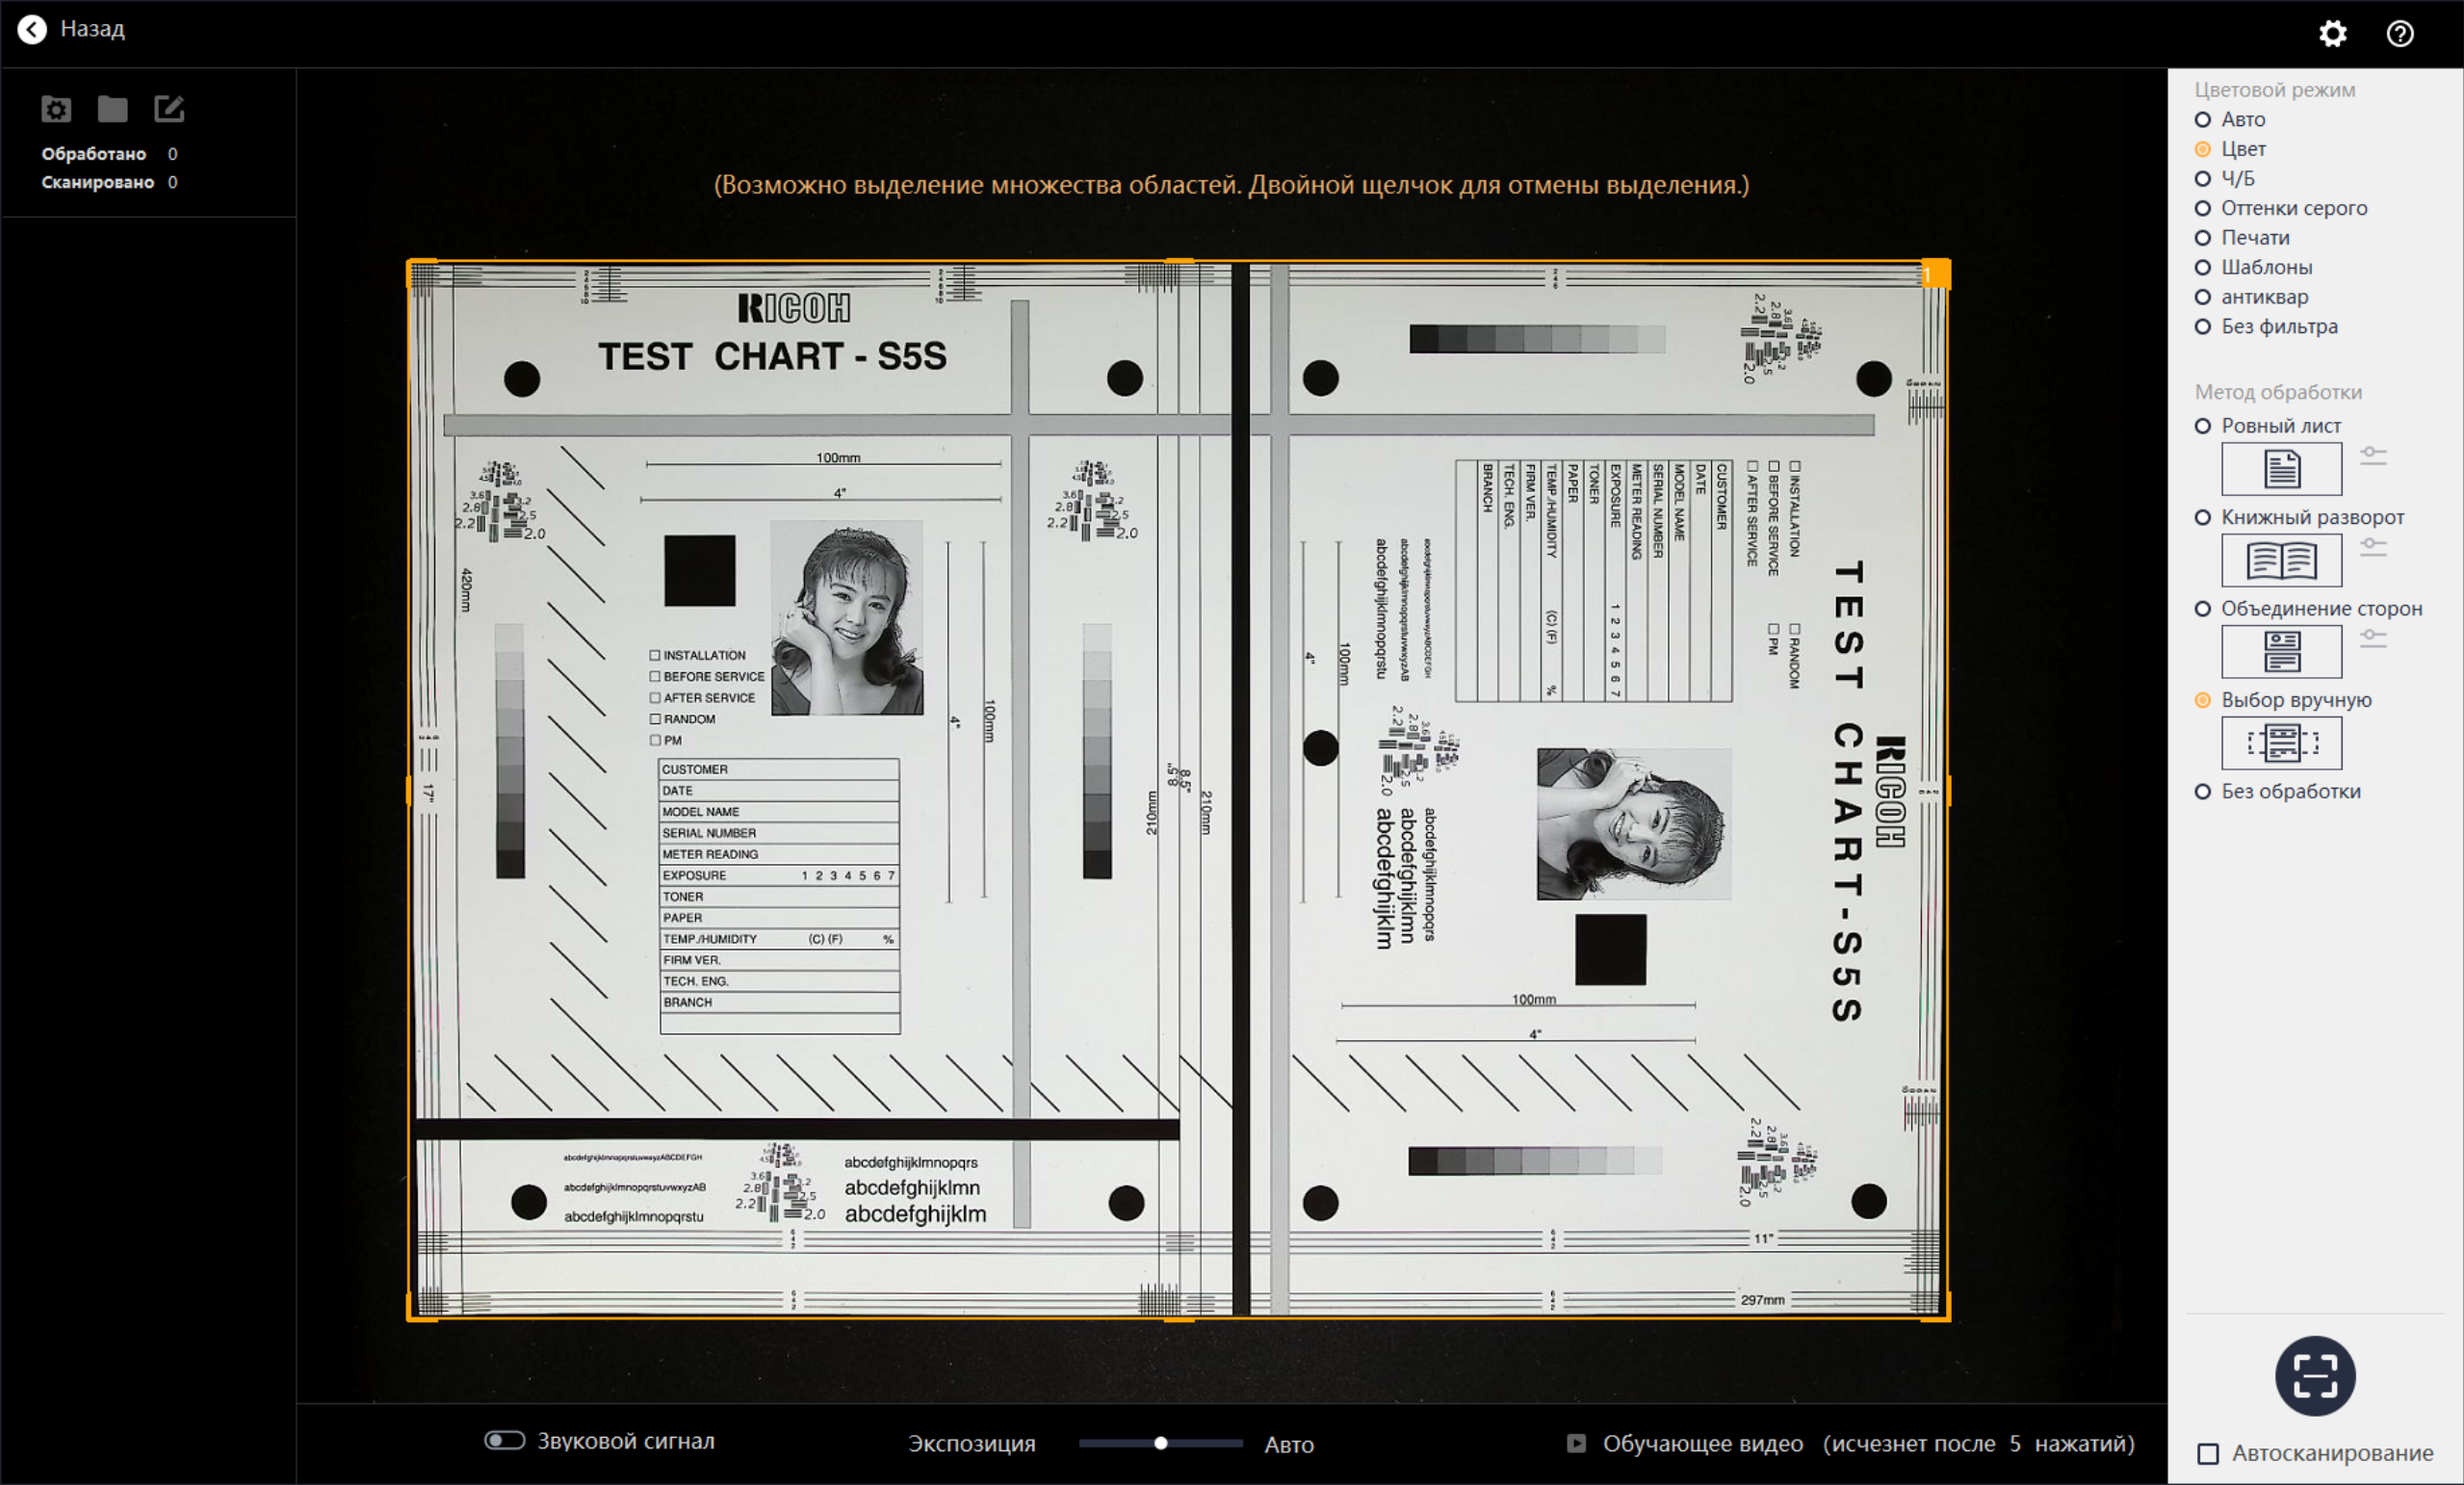
Task: Toggle the Звуковой сигнал switch
Action: [x=504, y=1440]
